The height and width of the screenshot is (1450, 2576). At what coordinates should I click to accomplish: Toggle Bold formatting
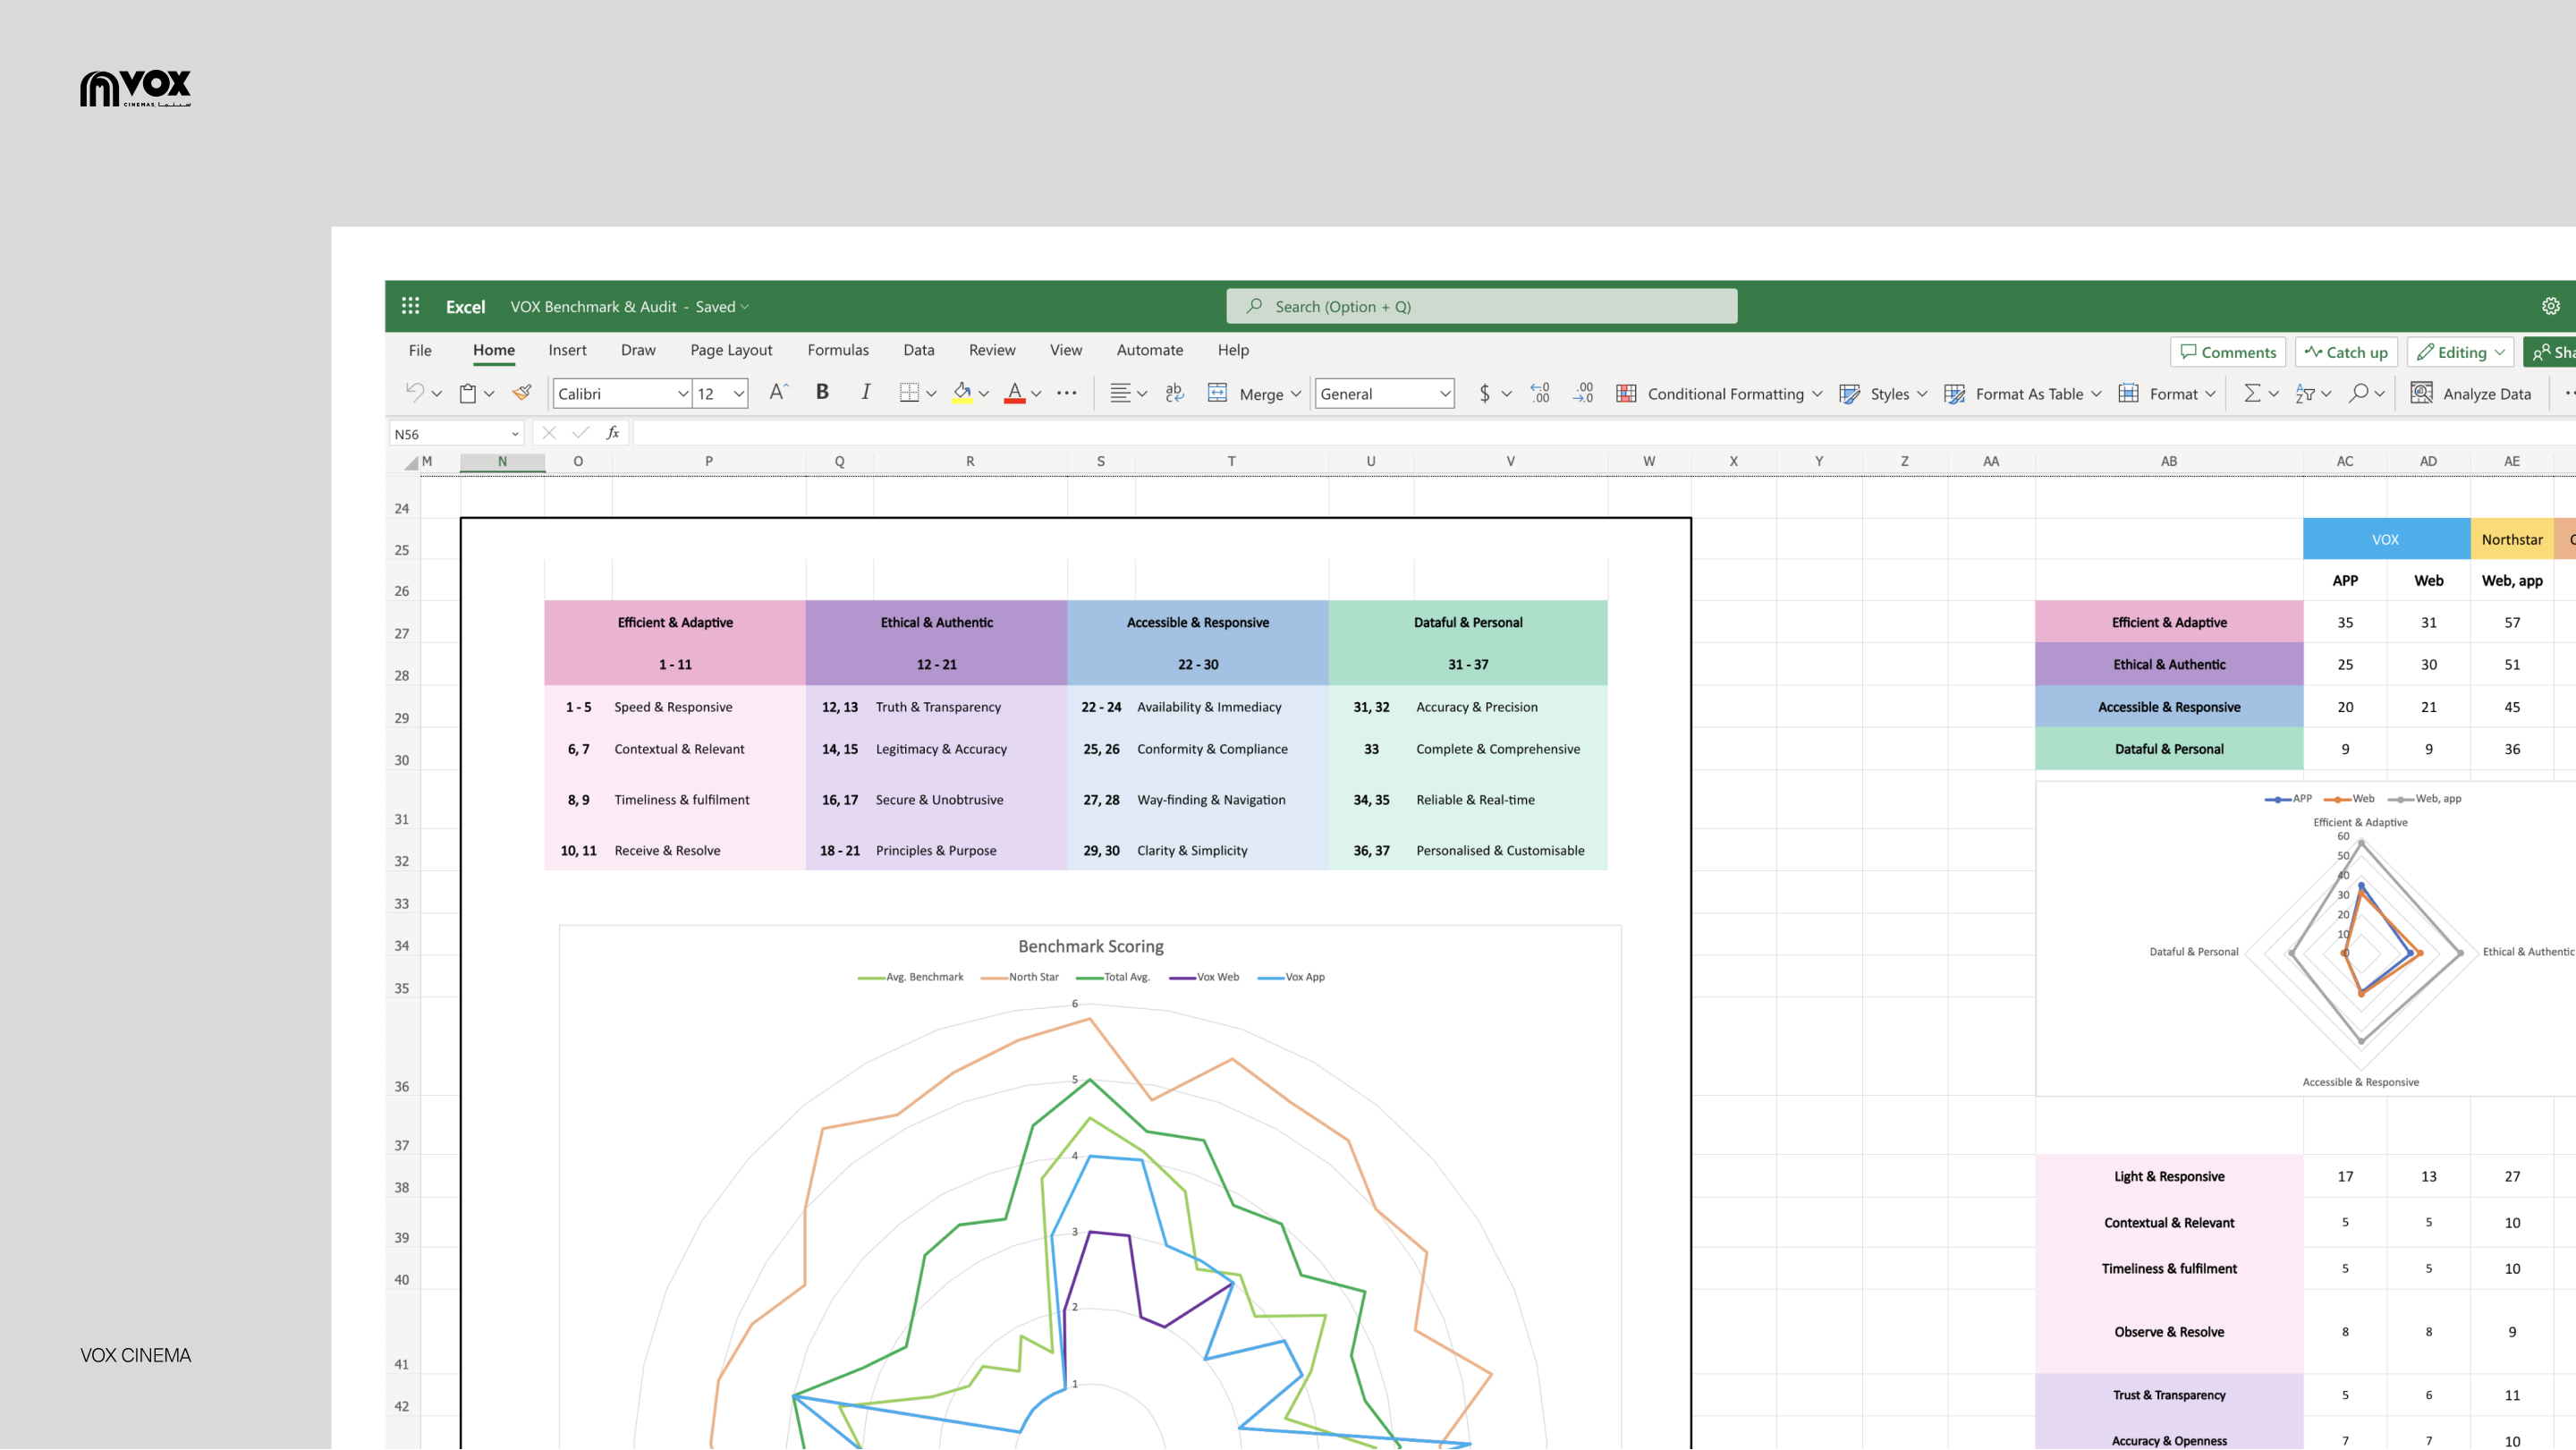(822, 392)
